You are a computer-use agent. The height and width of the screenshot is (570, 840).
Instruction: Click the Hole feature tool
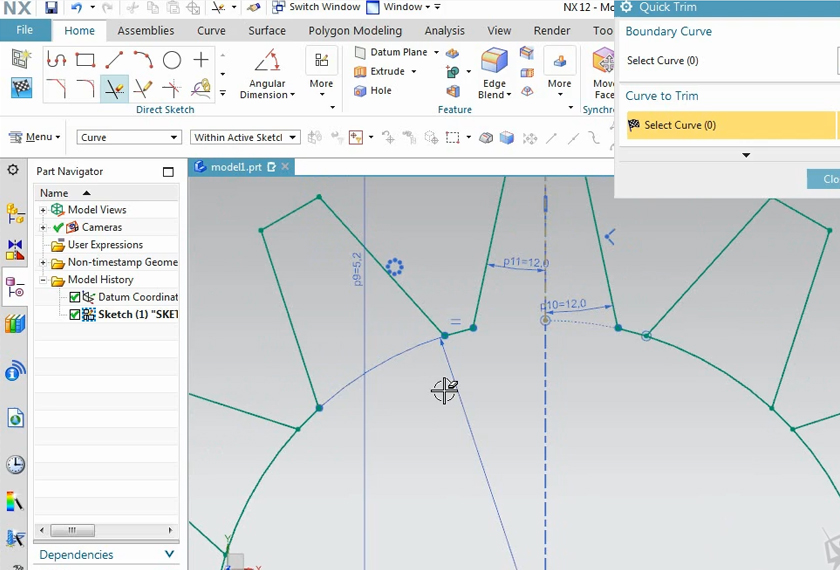coord(373,91)
